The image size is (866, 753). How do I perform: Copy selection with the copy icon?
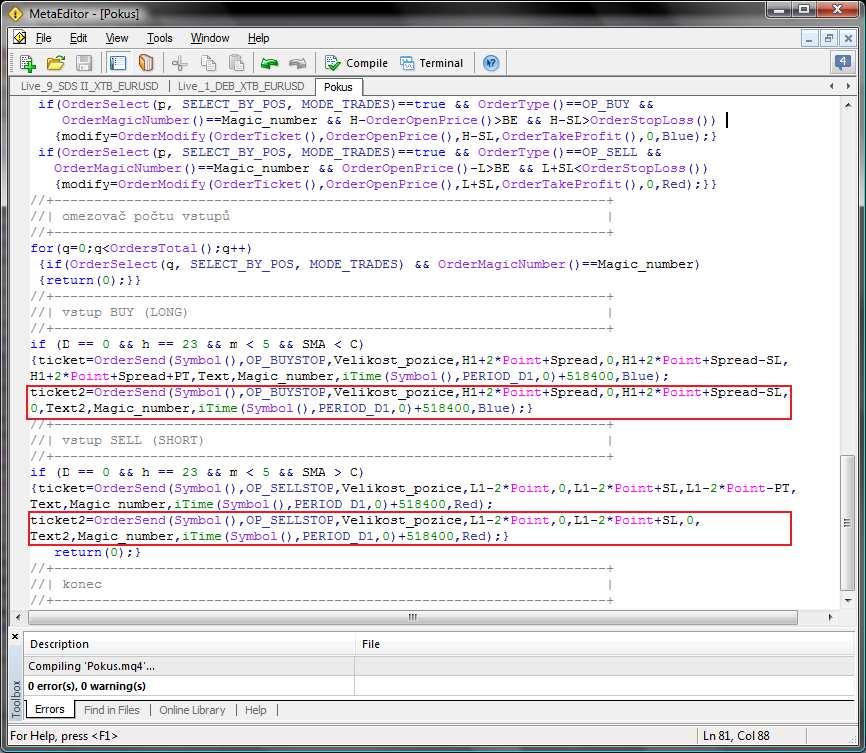point(208,63)
